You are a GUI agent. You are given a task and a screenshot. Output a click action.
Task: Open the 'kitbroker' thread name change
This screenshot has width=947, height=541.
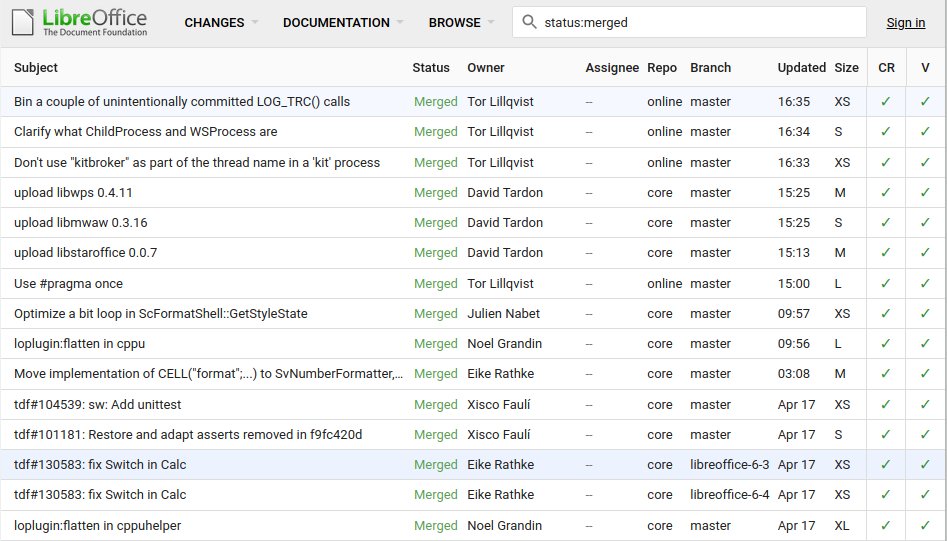197,162
